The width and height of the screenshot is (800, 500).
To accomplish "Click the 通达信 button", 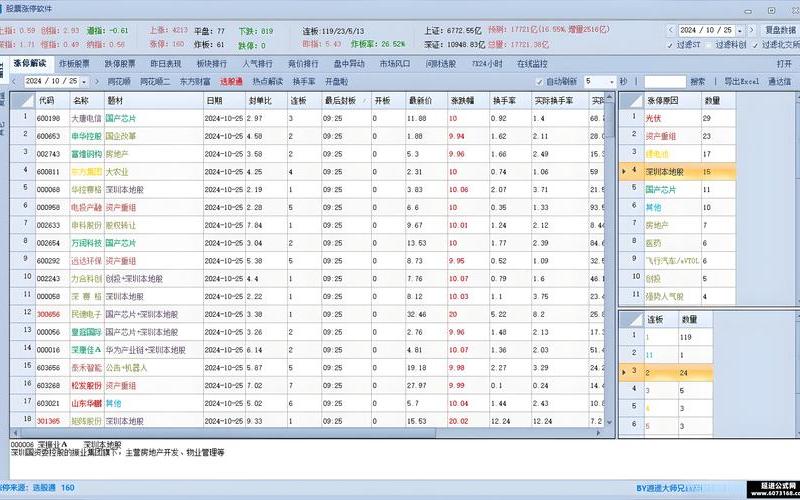I will coord(780,82).
